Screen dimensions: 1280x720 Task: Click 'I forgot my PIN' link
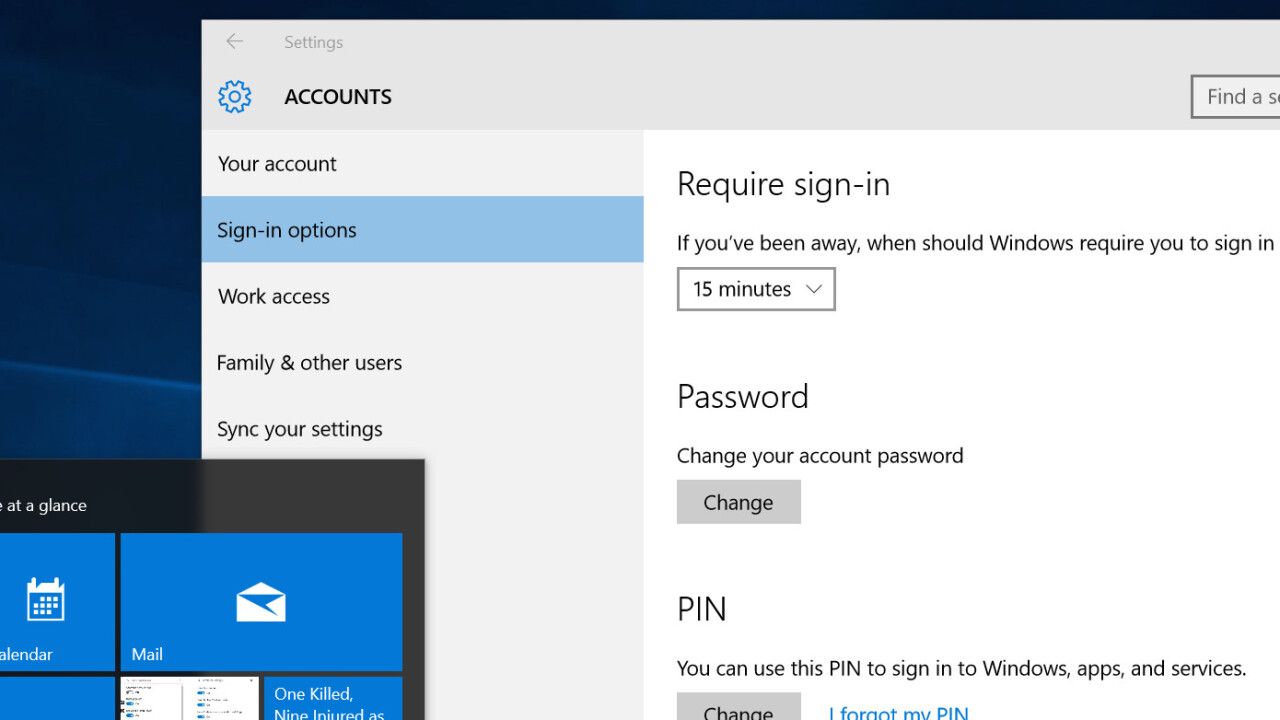pos(898,711)
